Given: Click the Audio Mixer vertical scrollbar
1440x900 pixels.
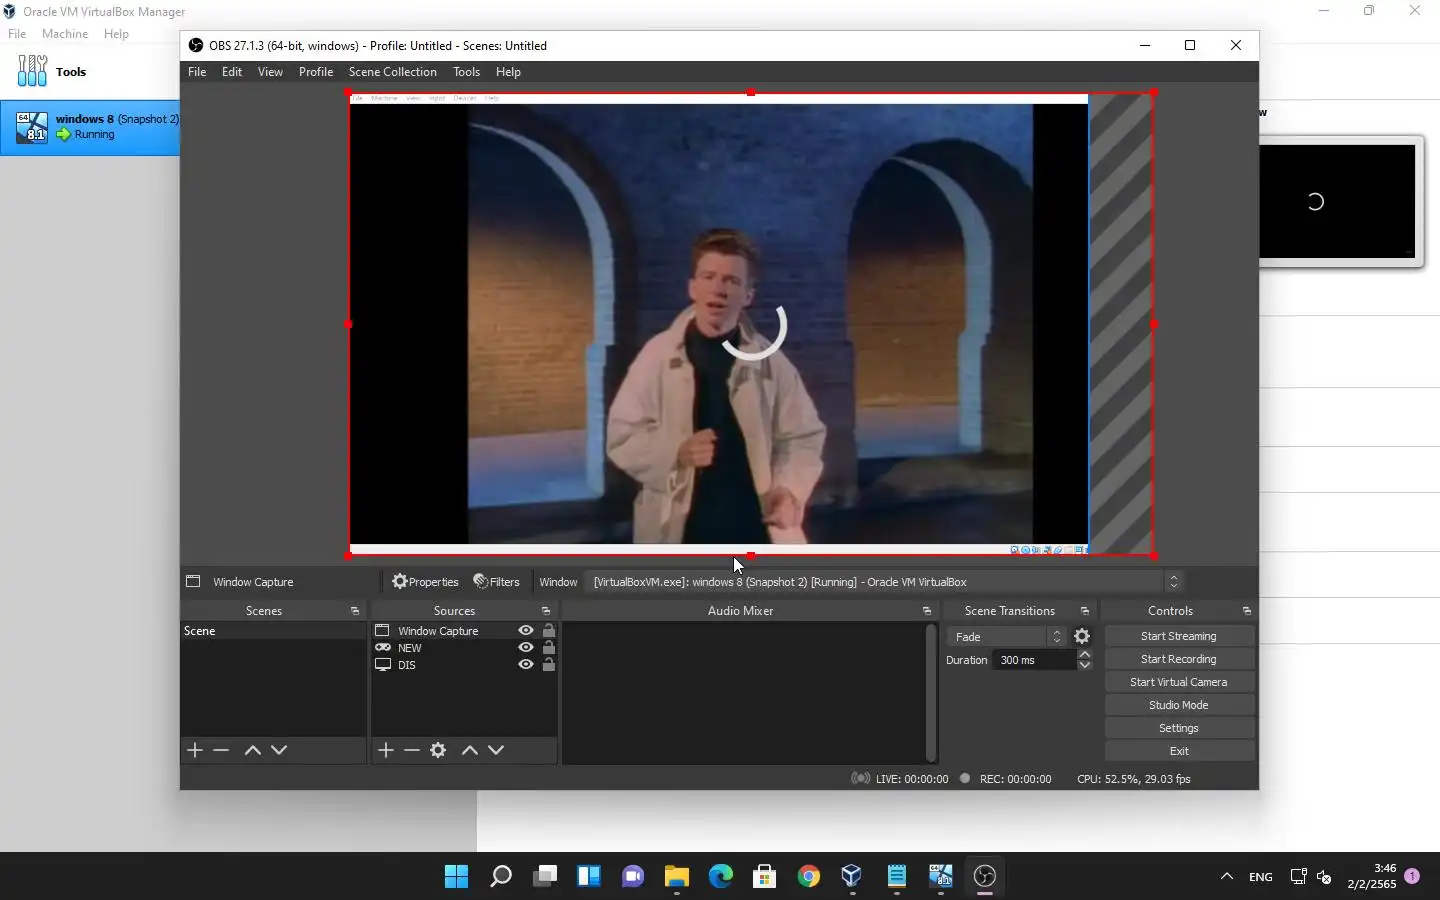Looking at the screenshot, I should [x=931, y=693].
